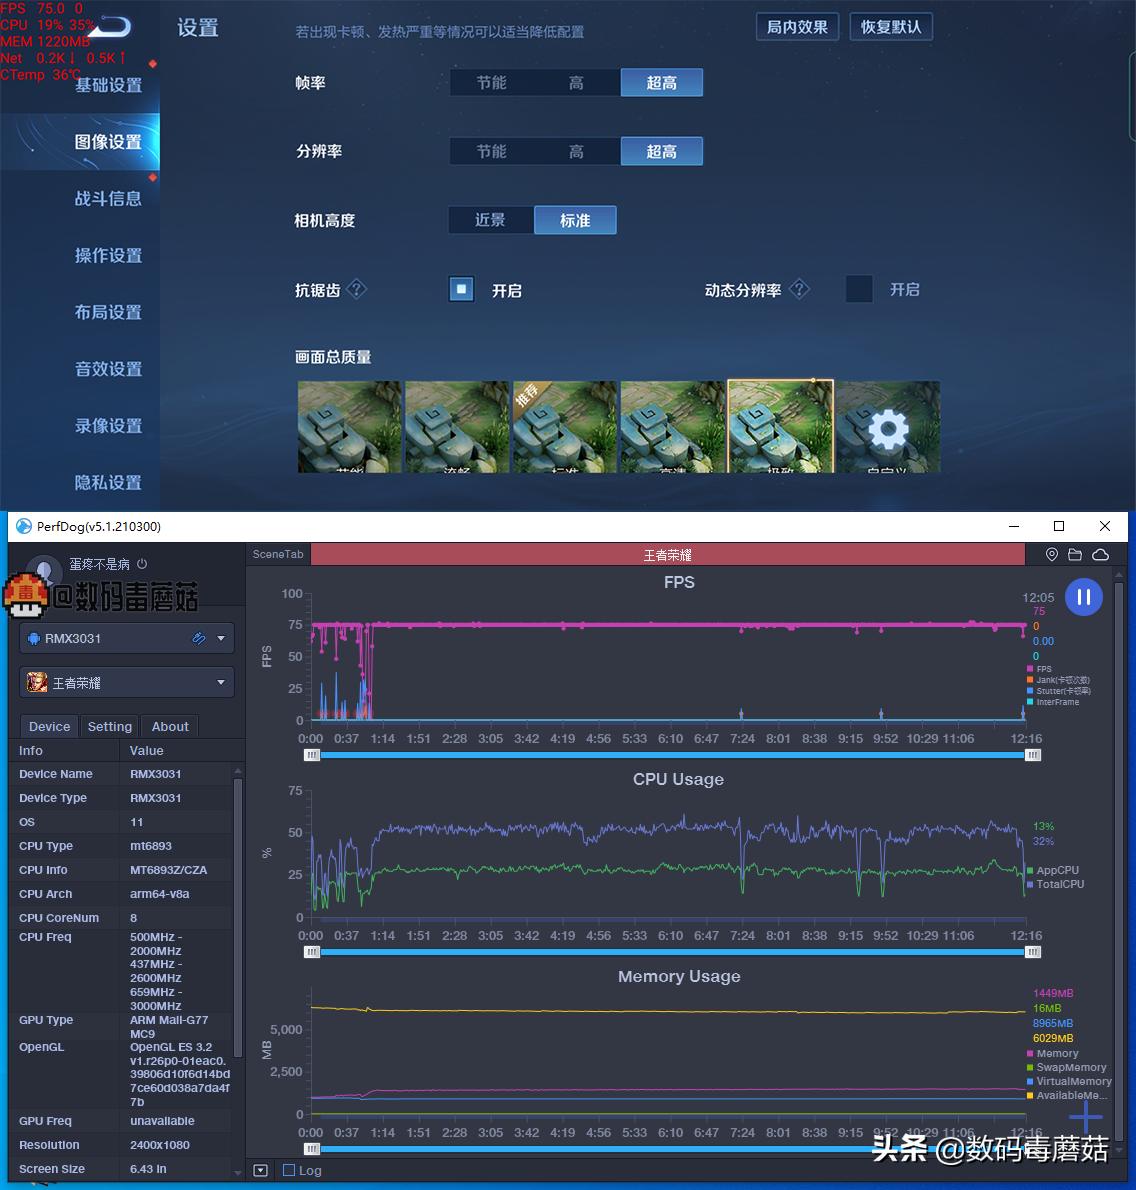Click the 恢复默认 button
The image size is (1136, 1190).
coord(890,27)
